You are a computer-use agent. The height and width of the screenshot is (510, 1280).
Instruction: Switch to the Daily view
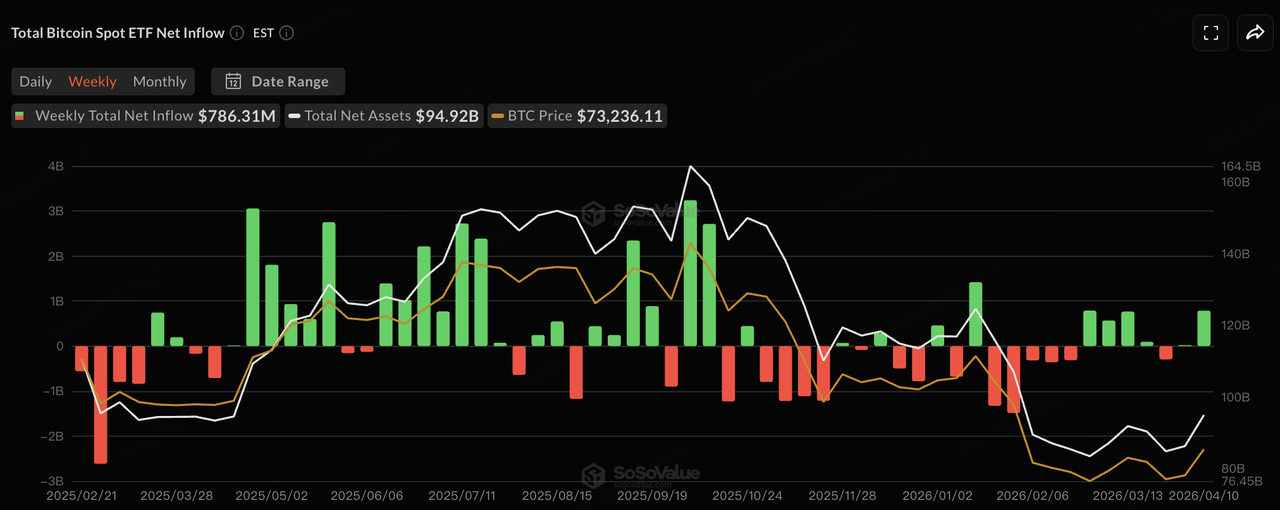(x=36, y=81)
